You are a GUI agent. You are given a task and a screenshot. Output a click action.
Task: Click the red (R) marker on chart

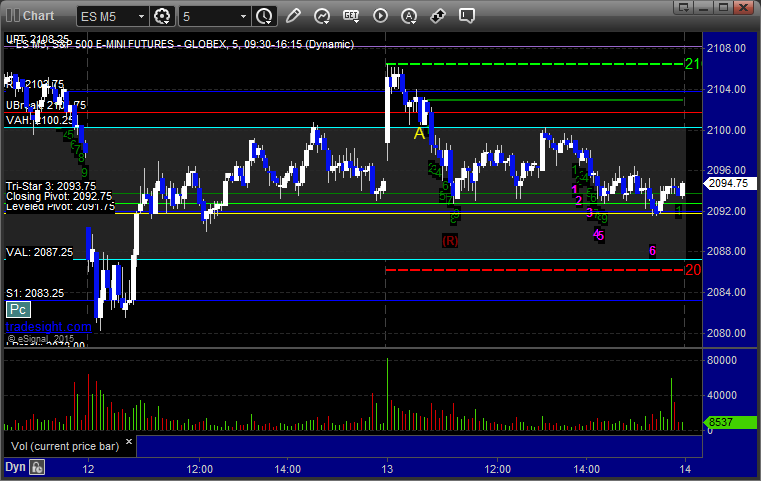[x=450, y=240]
